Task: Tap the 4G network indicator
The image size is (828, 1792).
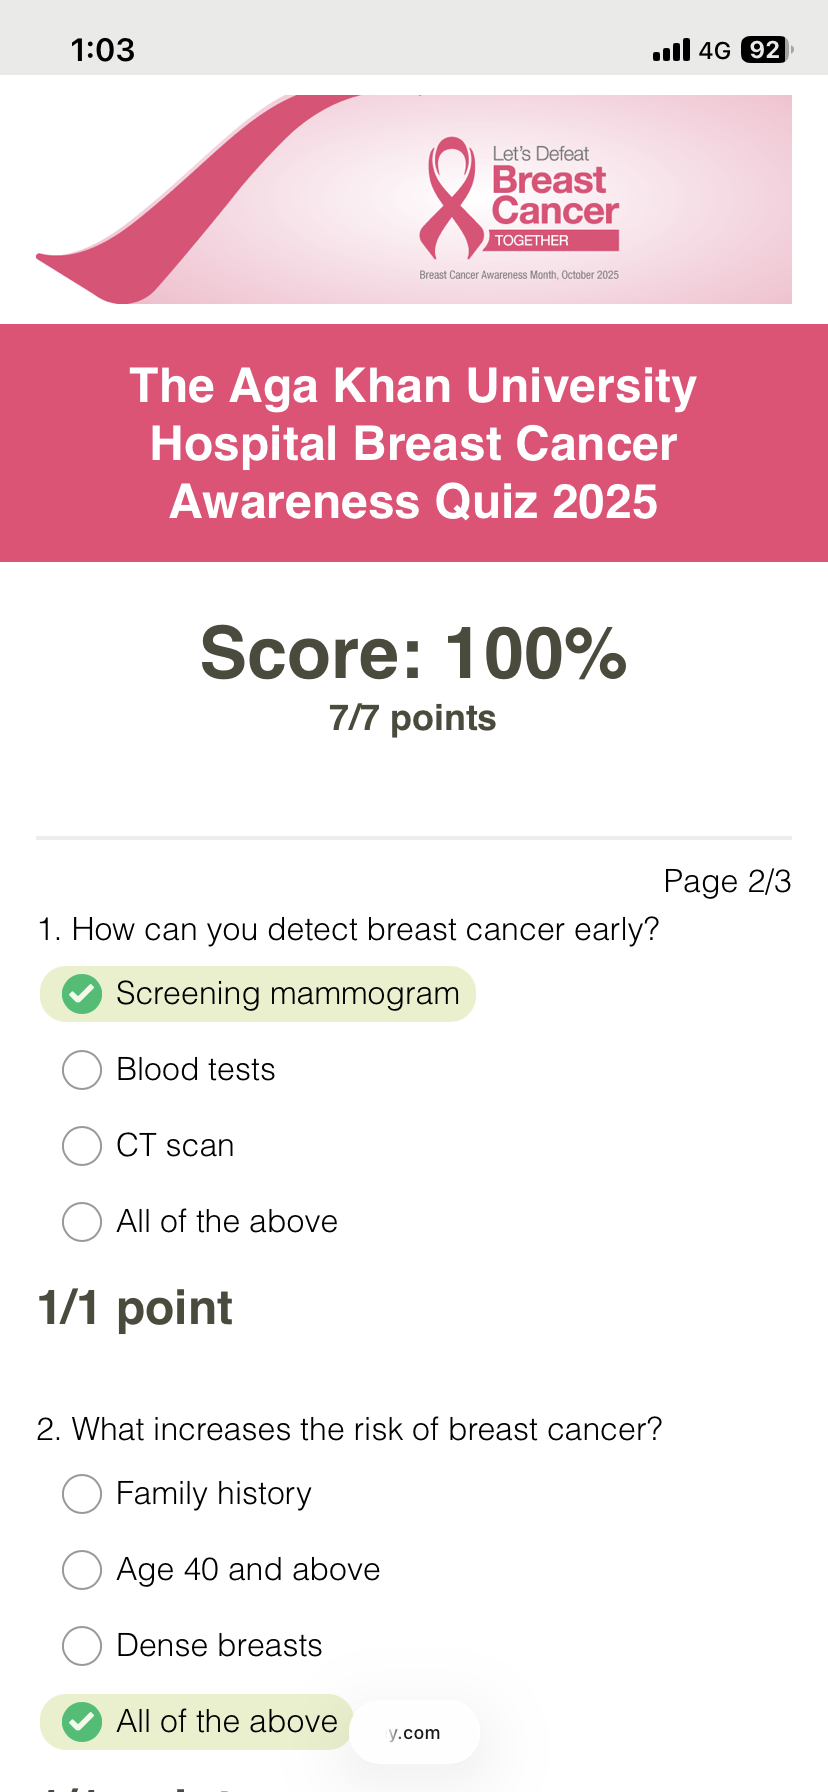Action: pyautogui.click(x=714, y=50)
